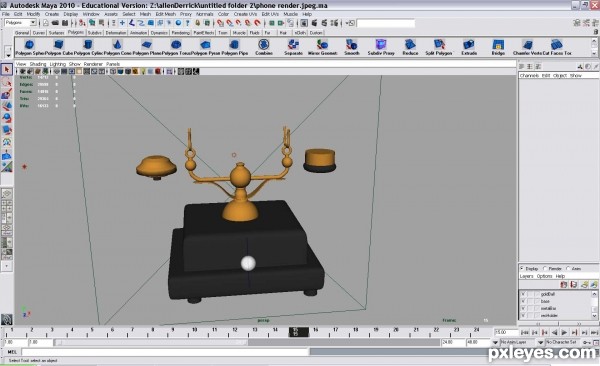Click the Subdiv Proxy shelf icon
The height and width of the screenshot is (366, 600).
pos(381,44)
